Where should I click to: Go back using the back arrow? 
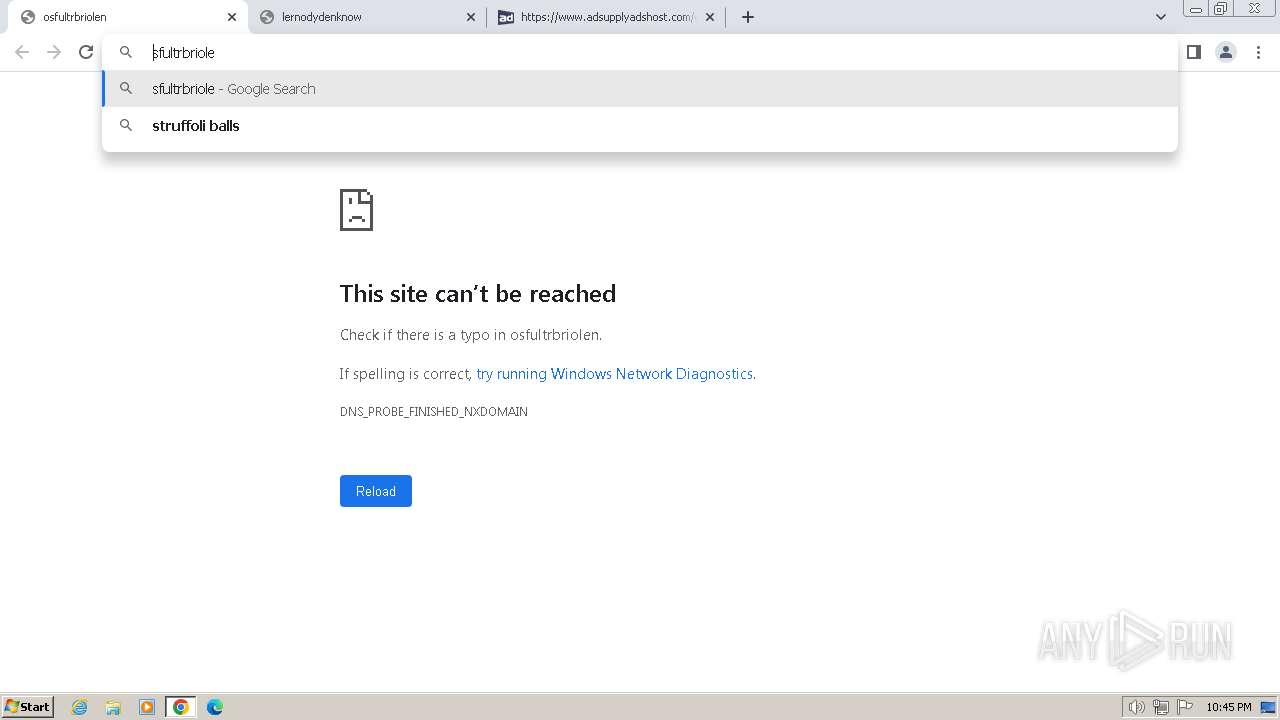click(x=22, y=52)
